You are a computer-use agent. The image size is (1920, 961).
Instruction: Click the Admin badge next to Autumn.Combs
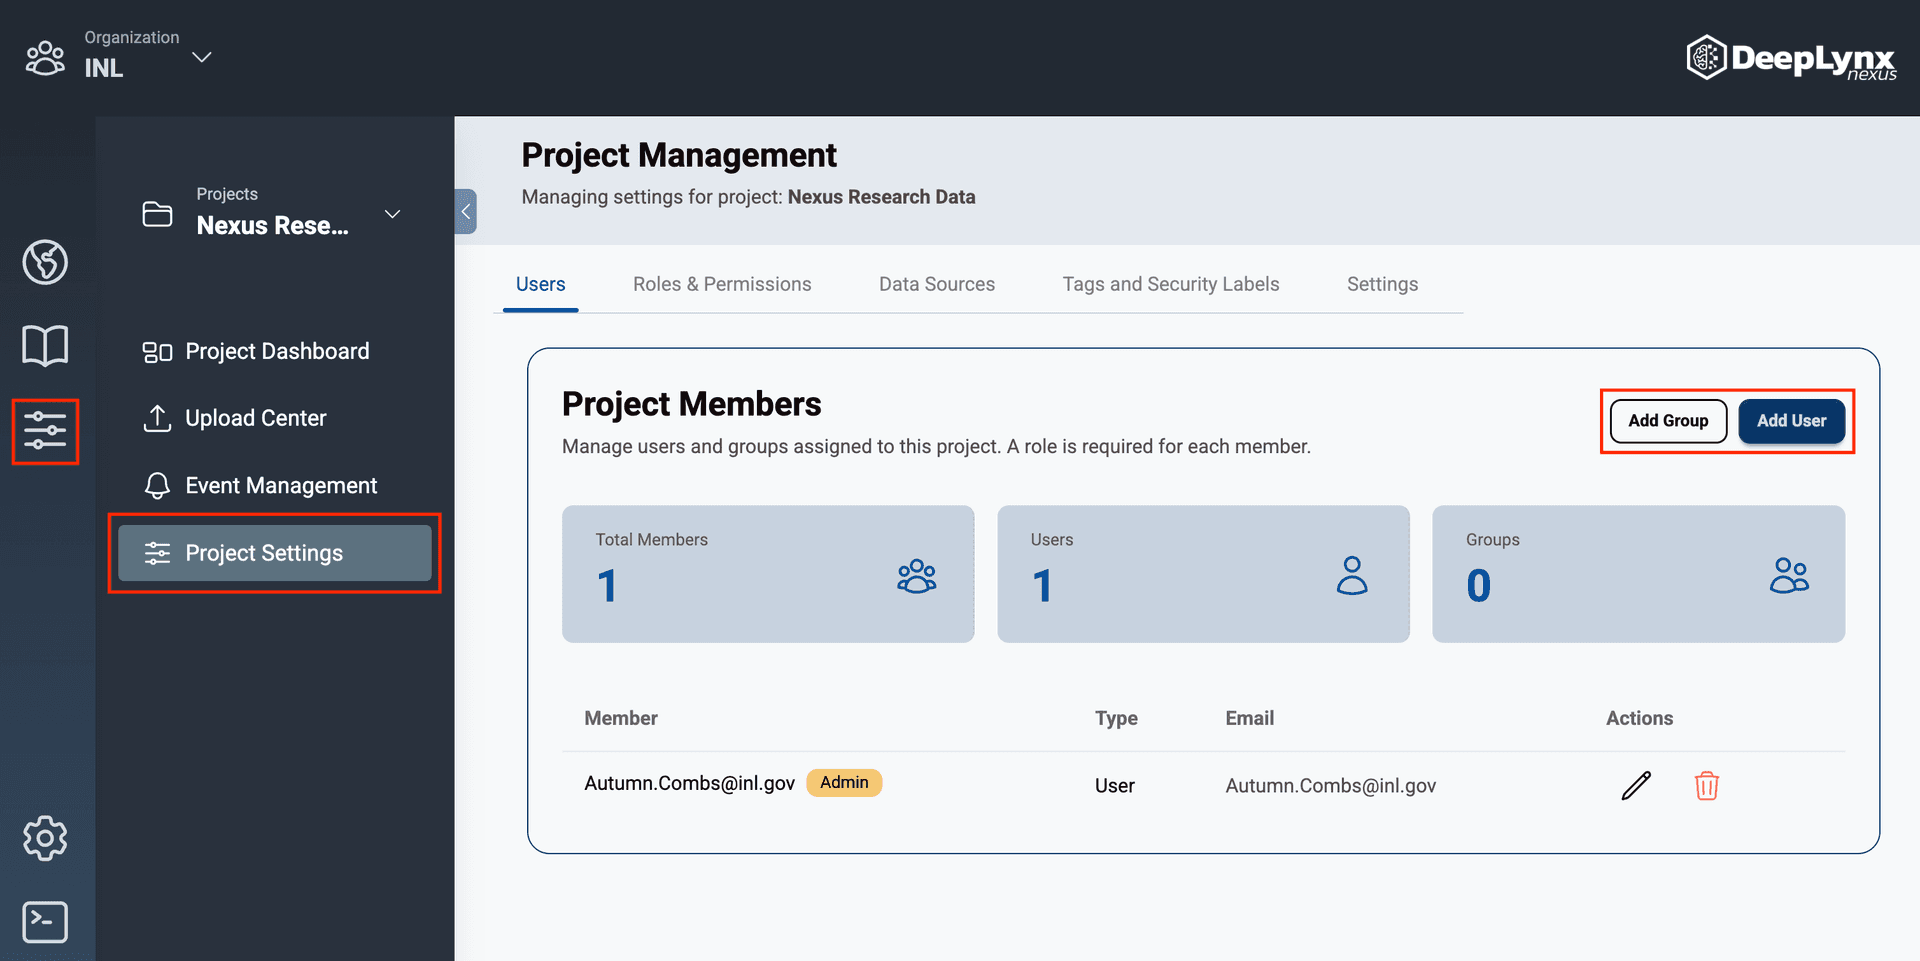[843, 783]
